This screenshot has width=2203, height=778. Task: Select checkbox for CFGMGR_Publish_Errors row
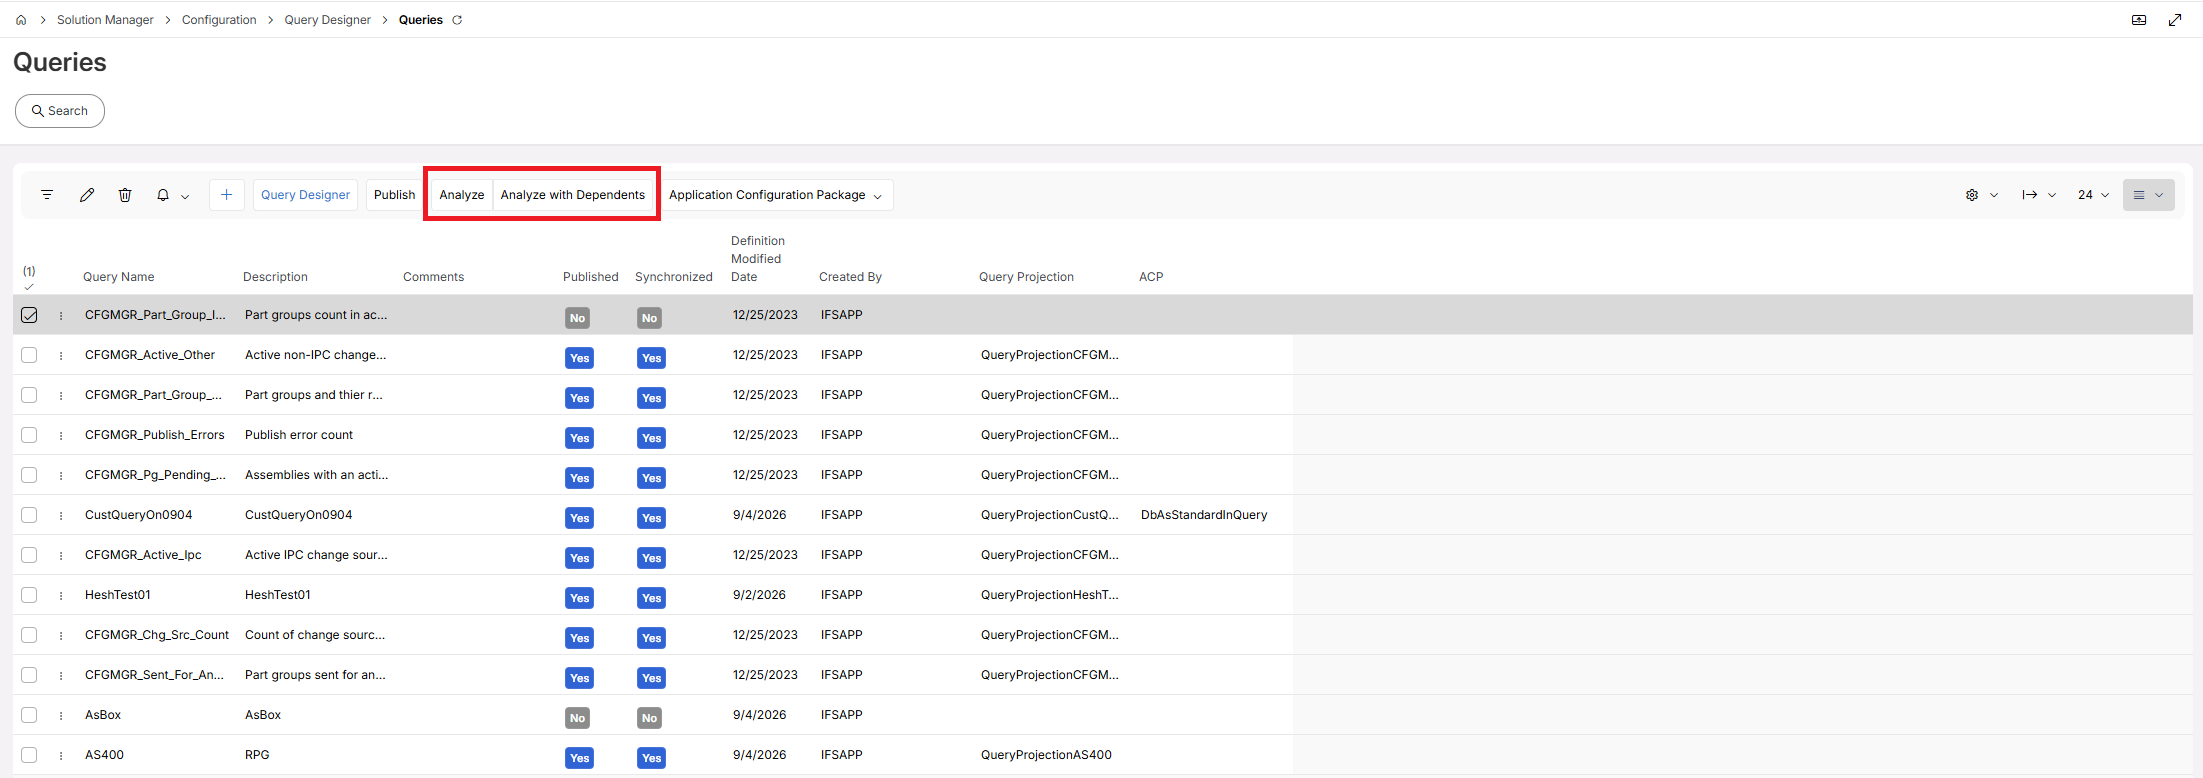(29, 435)
